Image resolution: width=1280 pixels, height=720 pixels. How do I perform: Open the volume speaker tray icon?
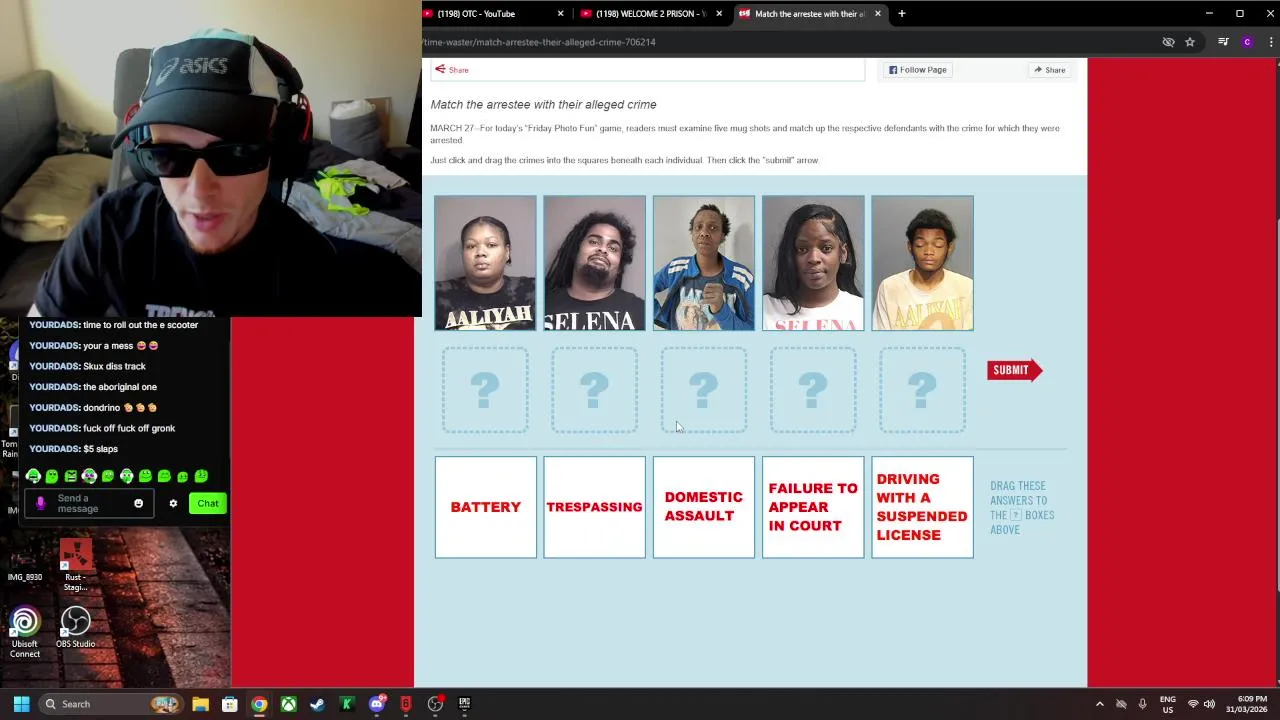tap(1210, 704)
